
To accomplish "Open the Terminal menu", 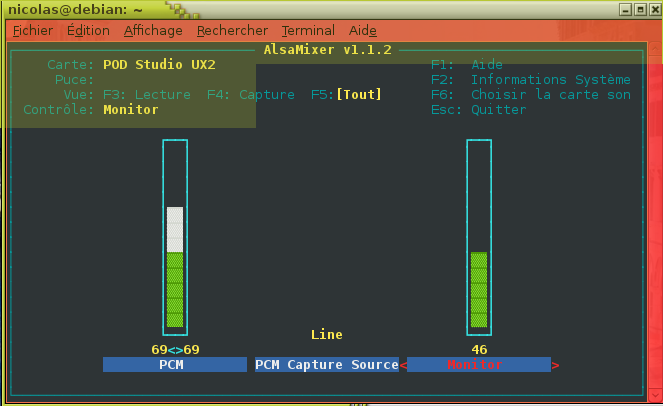I will pyautogui.click(x=308, y=30).
